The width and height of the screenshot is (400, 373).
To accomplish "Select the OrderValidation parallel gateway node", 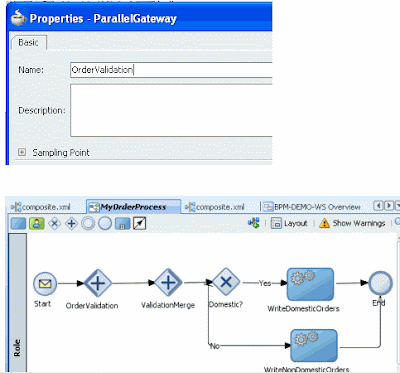I will click(x=97, y=283).
